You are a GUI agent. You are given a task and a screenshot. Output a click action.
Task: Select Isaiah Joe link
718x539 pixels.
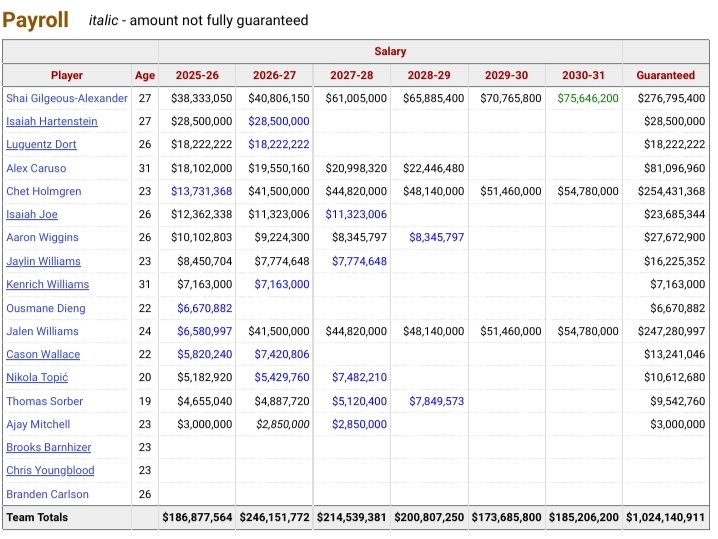coord(32,214)
